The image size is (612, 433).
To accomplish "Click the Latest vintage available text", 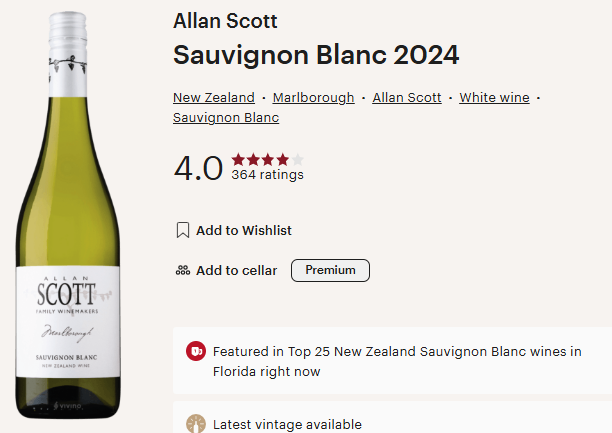I will point(287,424).
